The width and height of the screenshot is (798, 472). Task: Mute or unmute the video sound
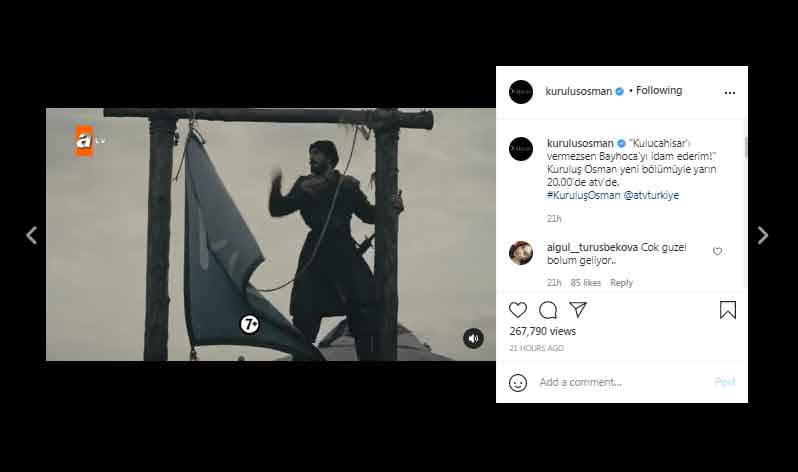point(473,339)
